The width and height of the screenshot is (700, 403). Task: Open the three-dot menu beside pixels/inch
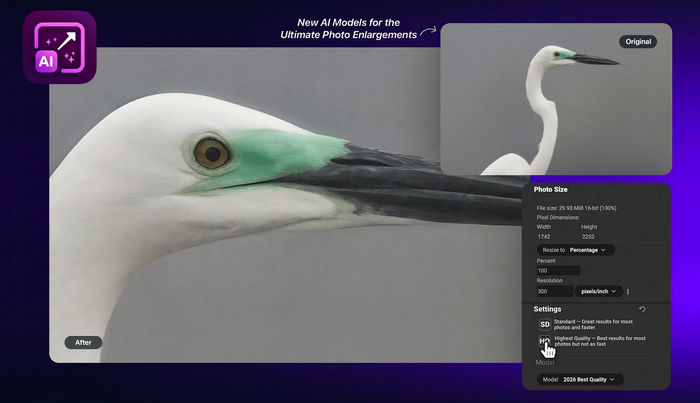(x=628, y=291)
